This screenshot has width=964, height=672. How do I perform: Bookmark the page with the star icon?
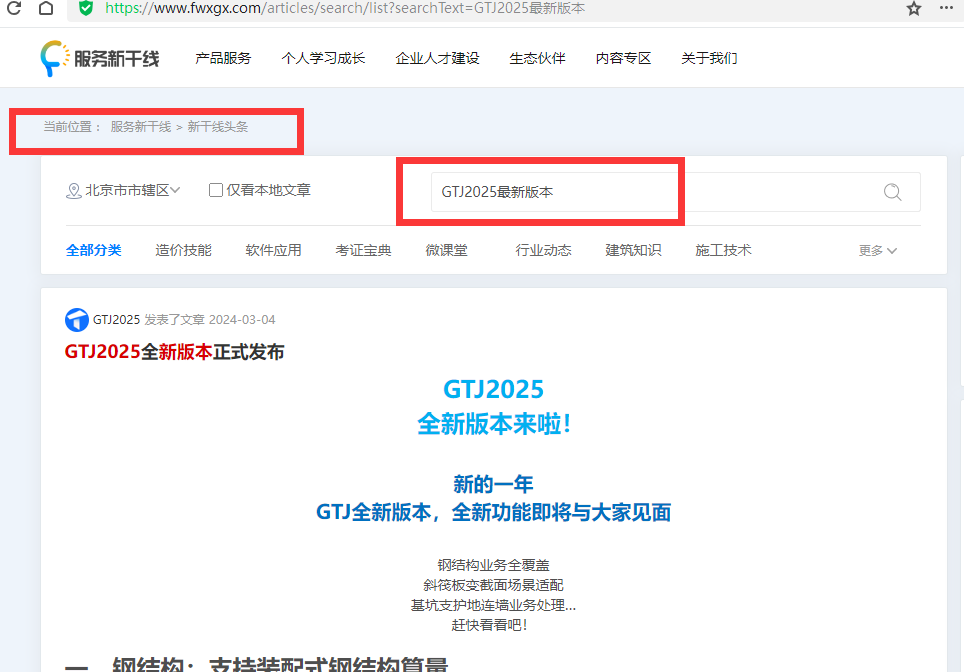point(914,8)
